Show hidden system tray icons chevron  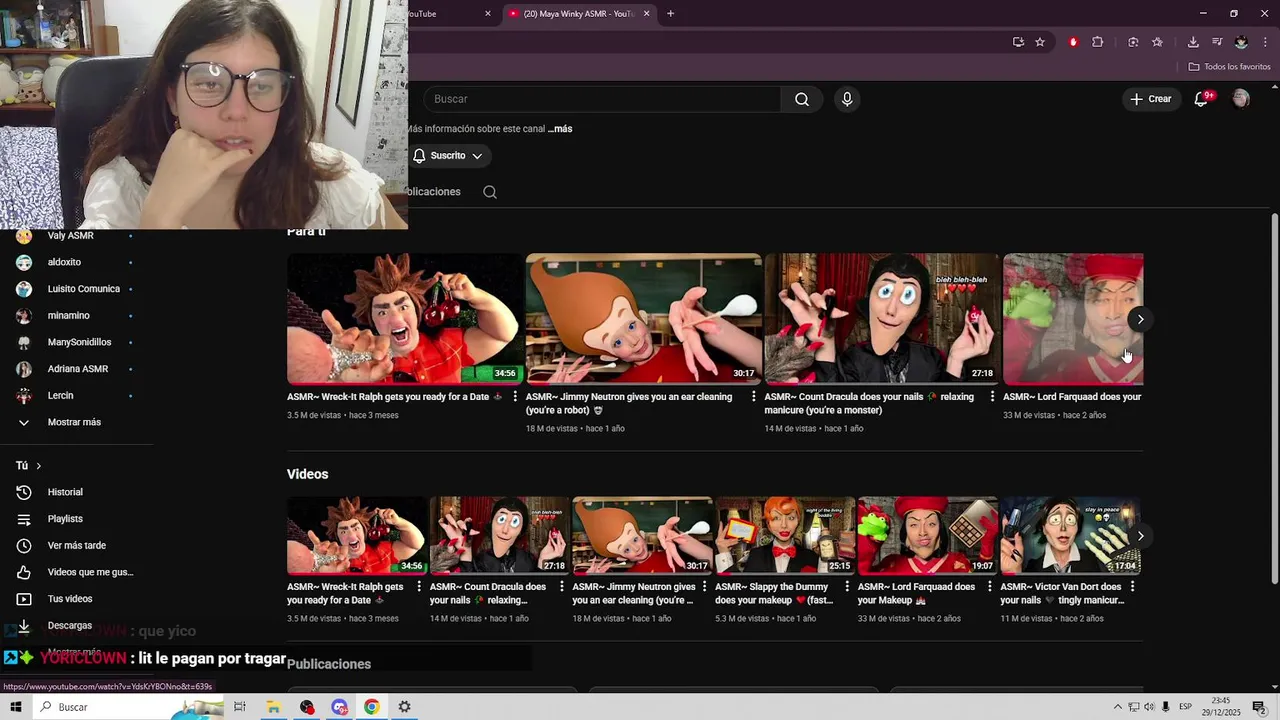[x=1118, y=707]
